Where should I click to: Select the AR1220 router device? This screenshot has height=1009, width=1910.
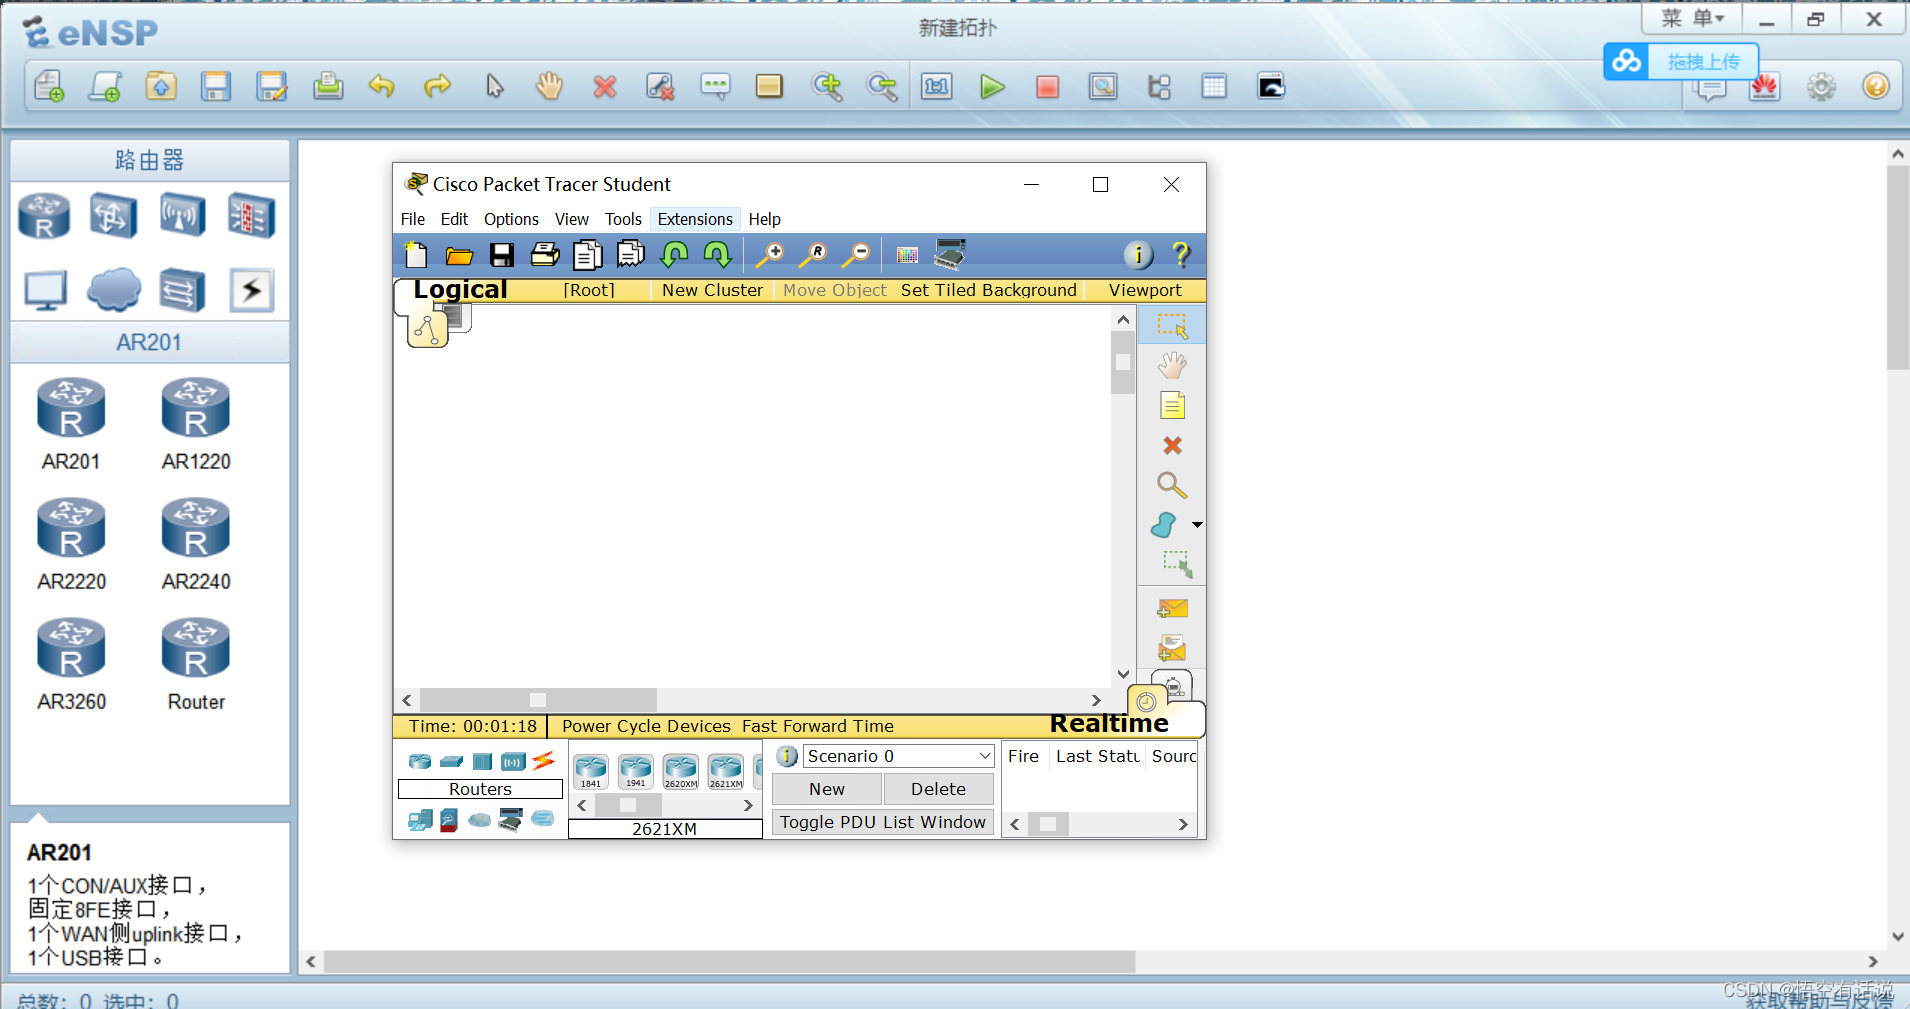point(196,424)
